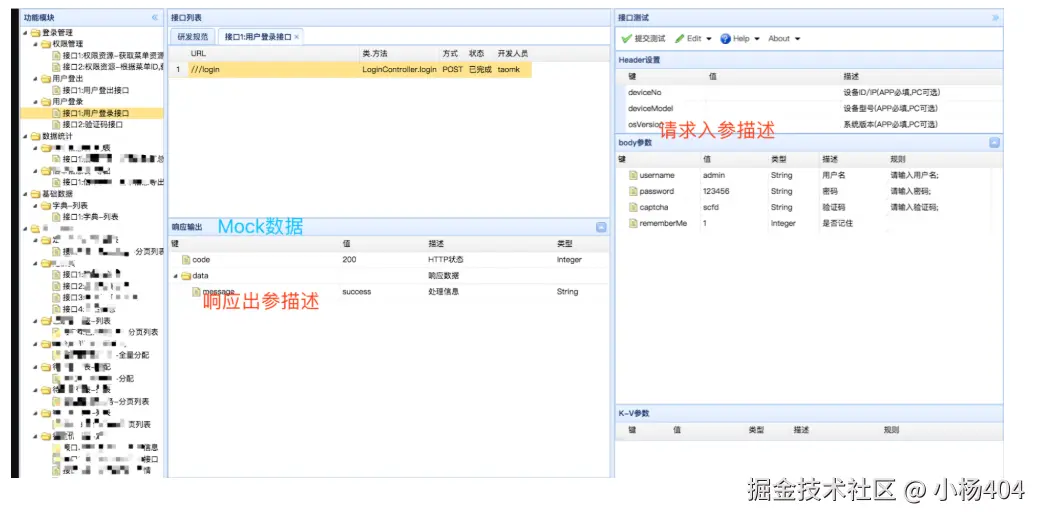Collapse the body参数 panel via corner icon
This screenshot has height=520, width=1041.
point(994,142)
